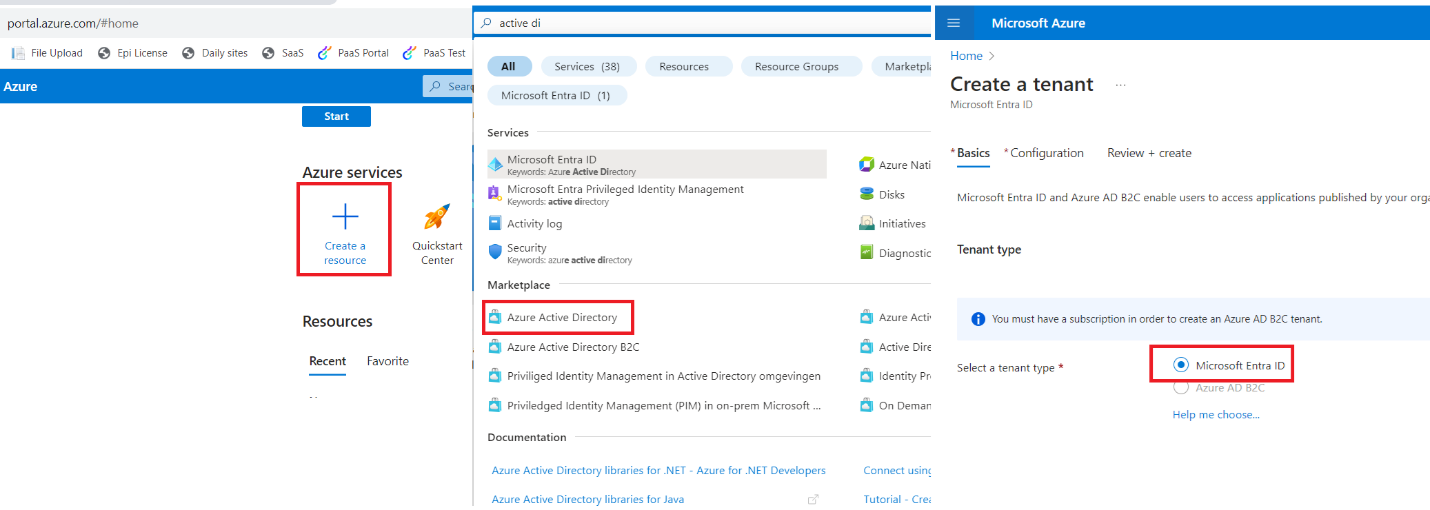Select the Azure AD B2C radio button
Viewport: 1430px width, 510px height.
click(1181, 387)
